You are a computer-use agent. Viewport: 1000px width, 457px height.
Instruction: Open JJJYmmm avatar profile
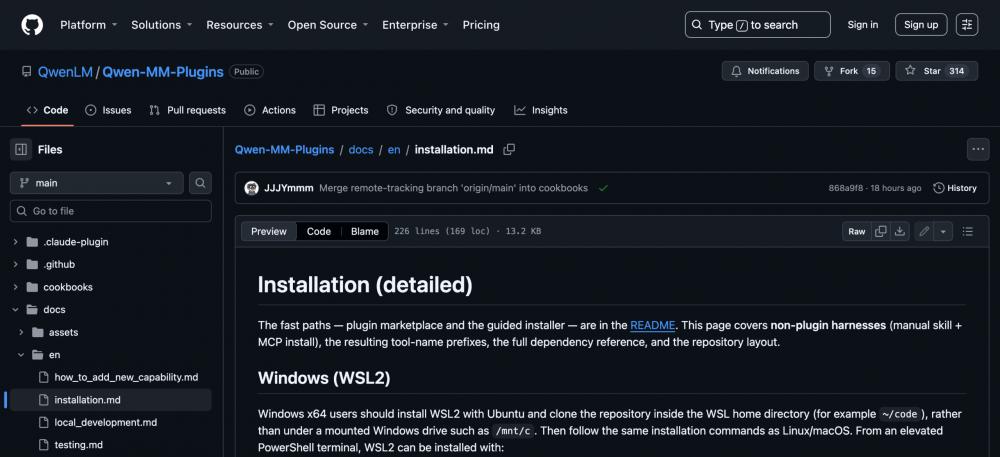pyautogui.click(x=251, y=188)
